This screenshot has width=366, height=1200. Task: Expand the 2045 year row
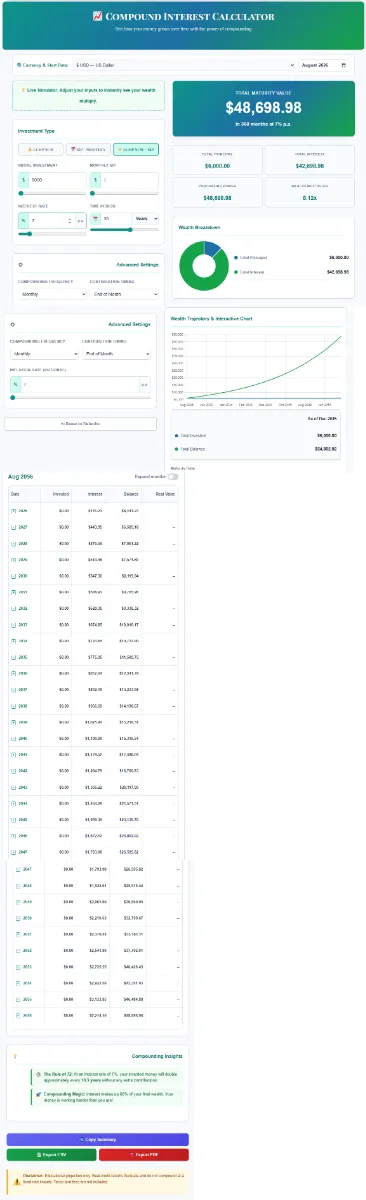tap(14, 819)
